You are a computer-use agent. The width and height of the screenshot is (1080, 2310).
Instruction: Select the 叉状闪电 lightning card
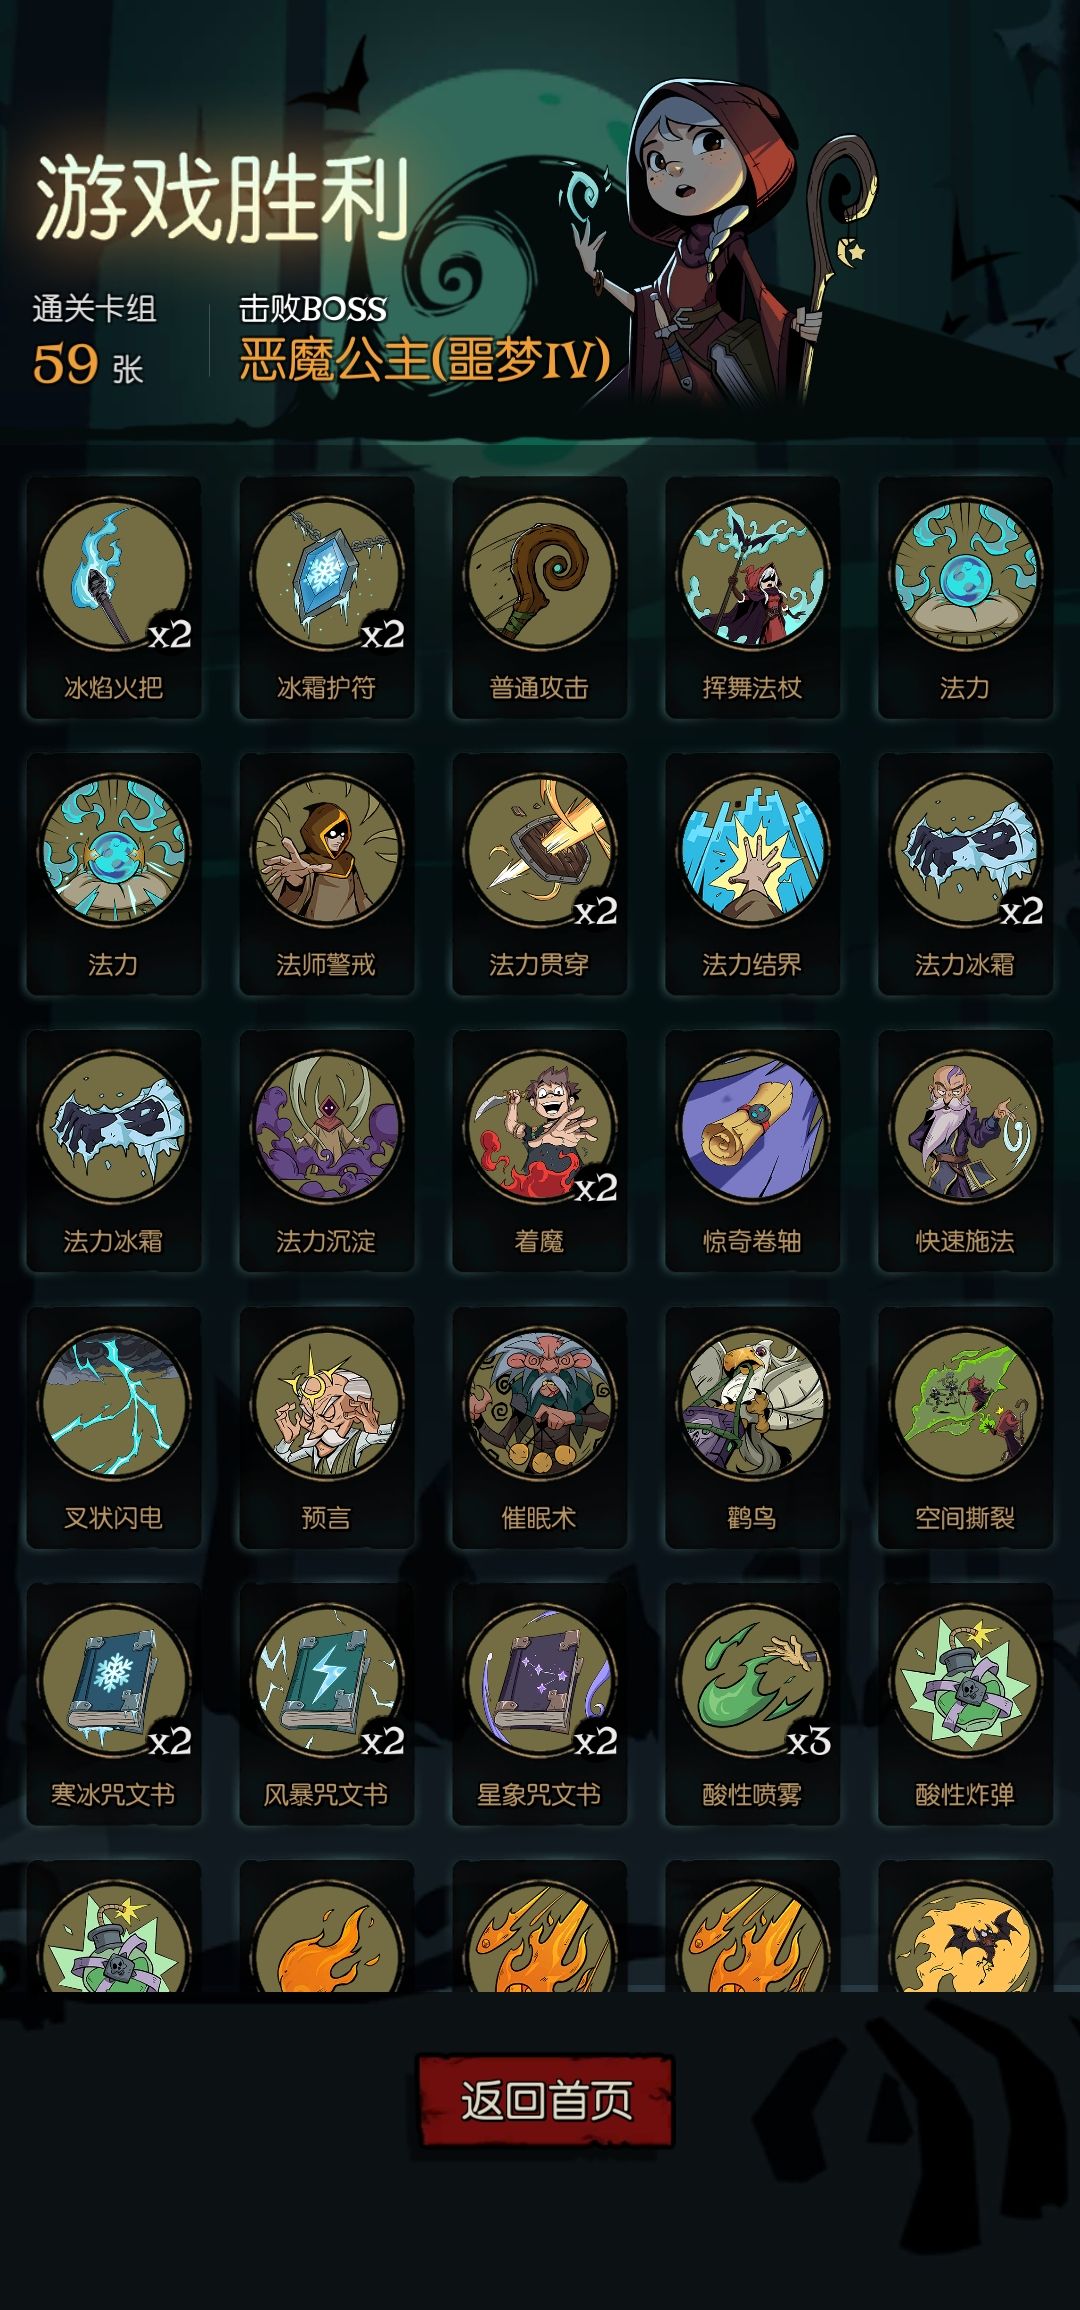pos(114,1428)
